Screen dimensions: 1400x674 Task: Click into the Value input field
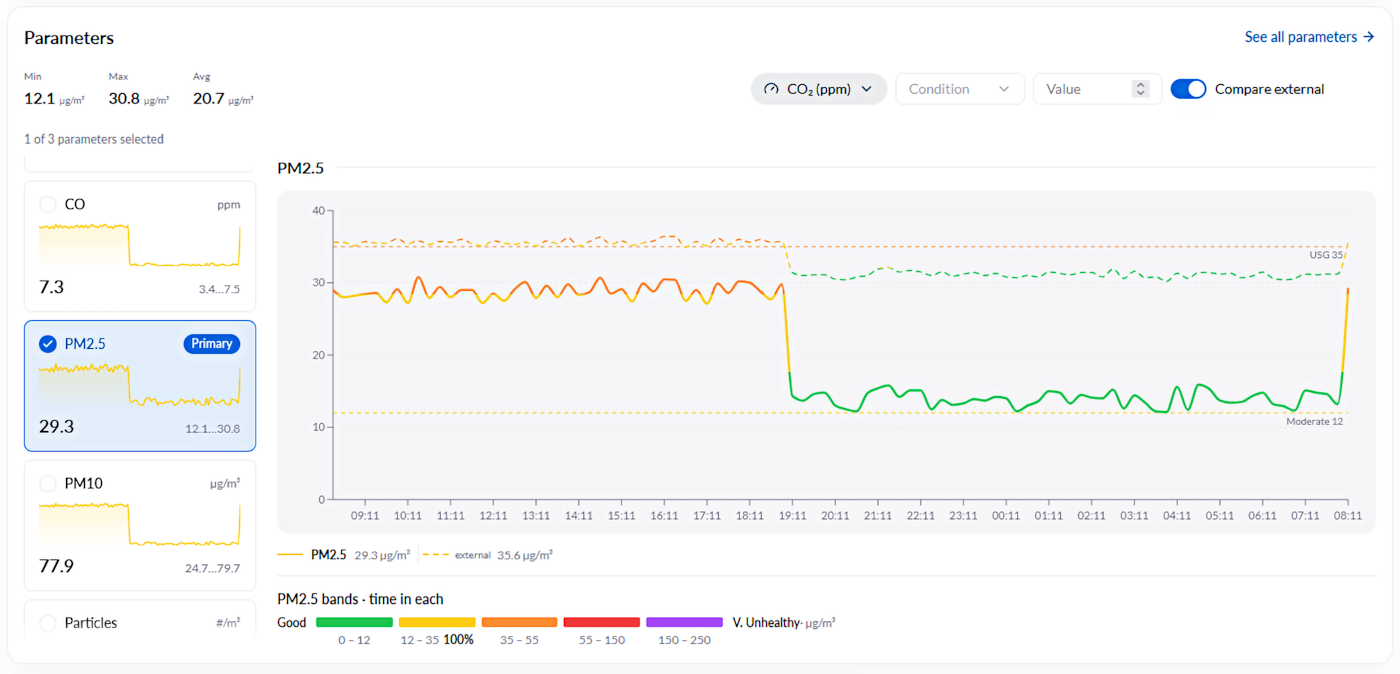(1098, 89)
